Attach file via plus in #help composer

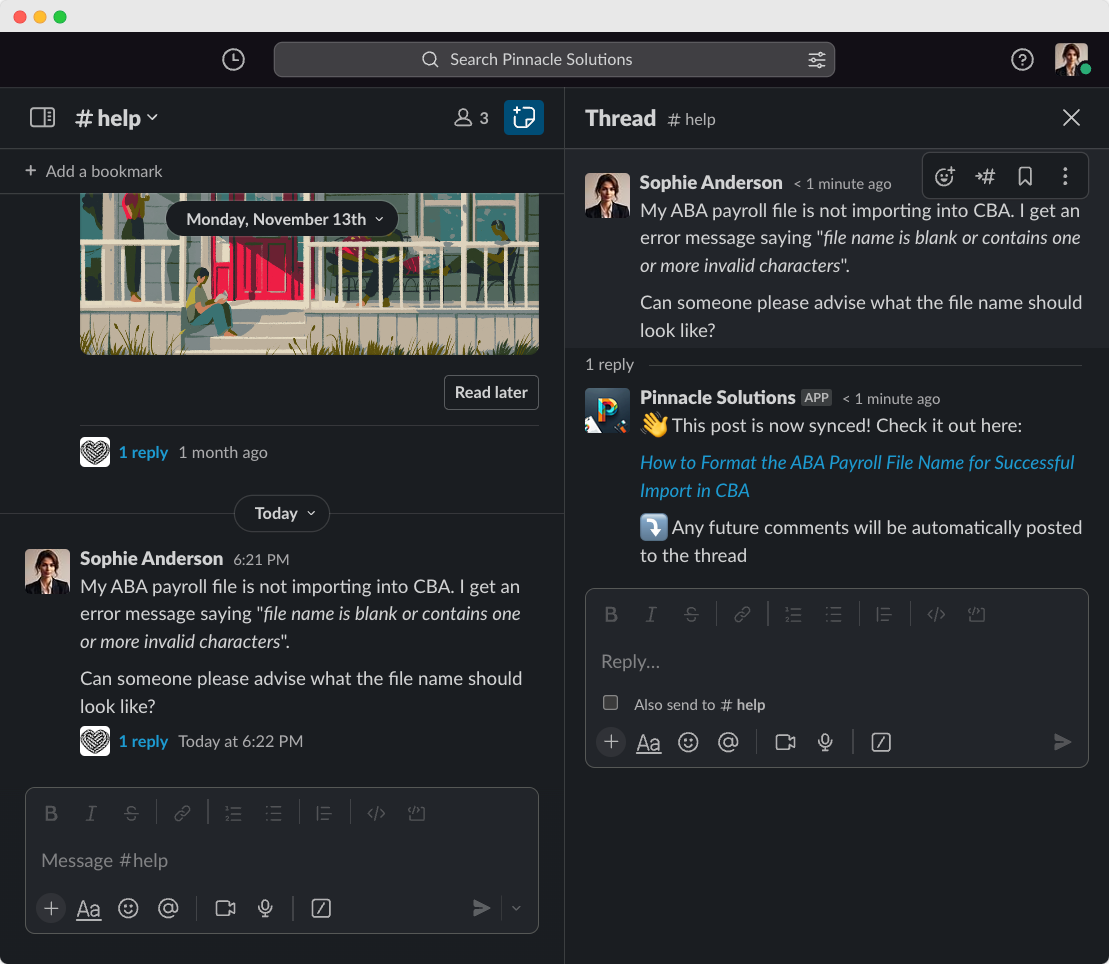click(51, 908)
